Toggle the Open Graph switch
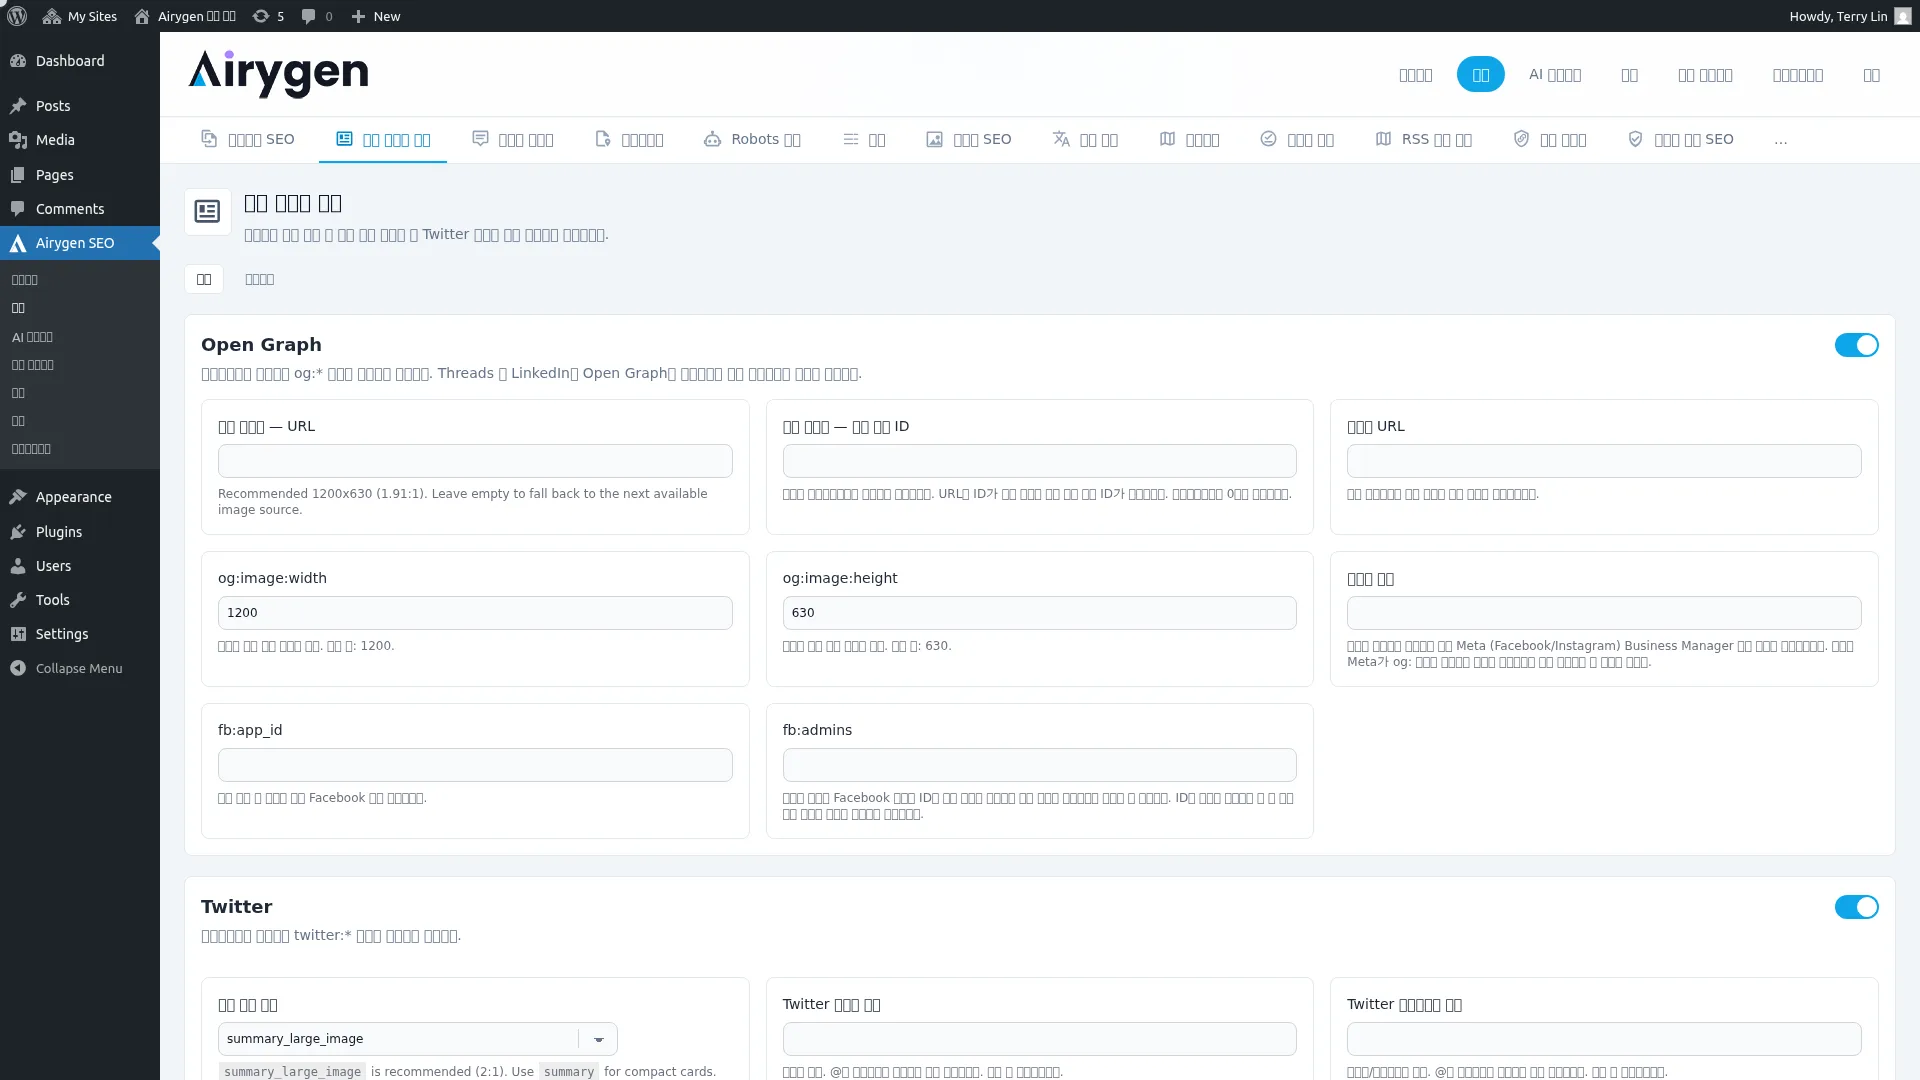Image resolution: width=1920 pixels, height=1080 pixels. [x=1856, y=345]
